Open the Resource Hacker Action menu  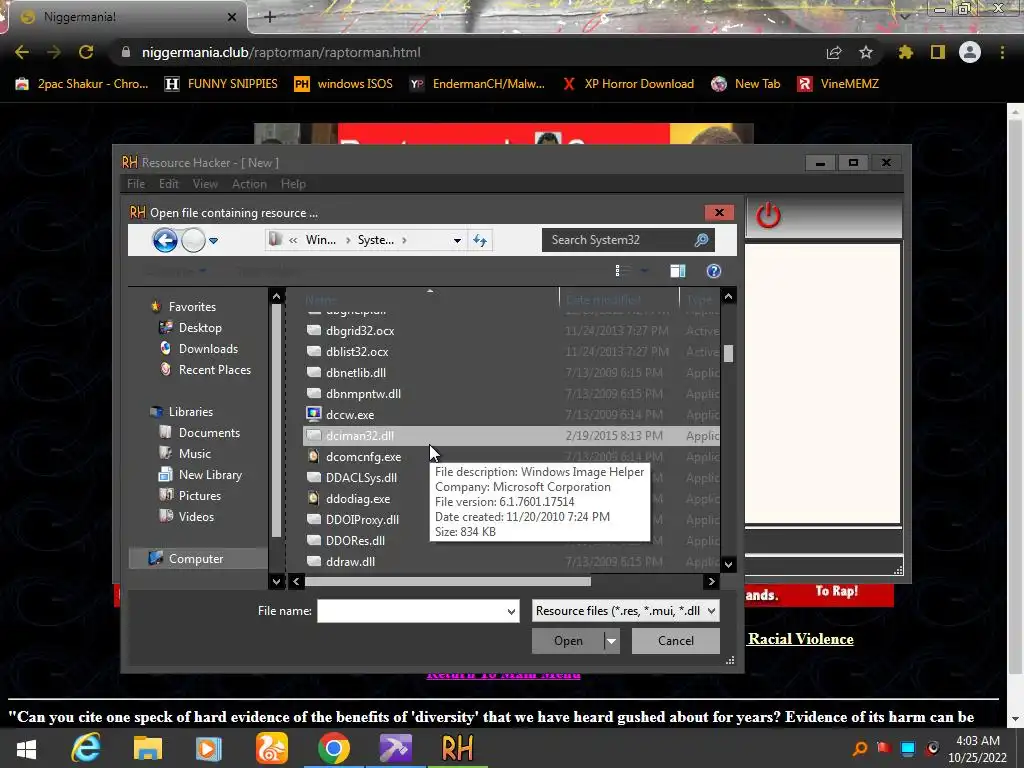(x=249, y=184)
